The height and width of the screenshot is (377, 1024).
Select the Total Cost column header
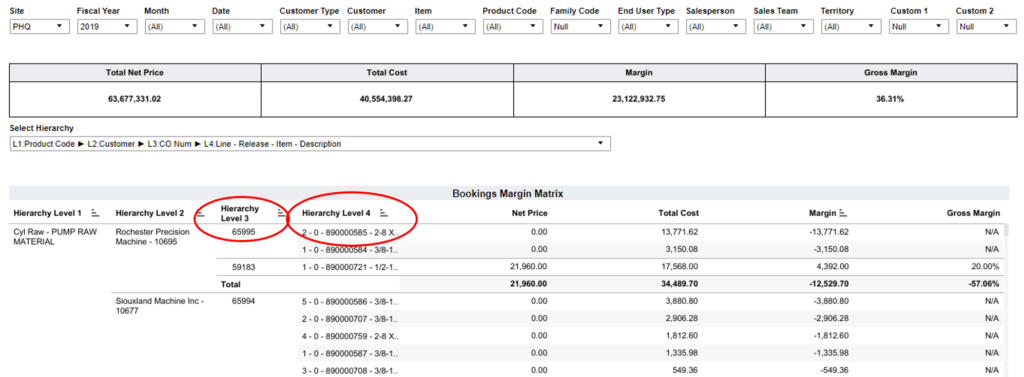679,213
